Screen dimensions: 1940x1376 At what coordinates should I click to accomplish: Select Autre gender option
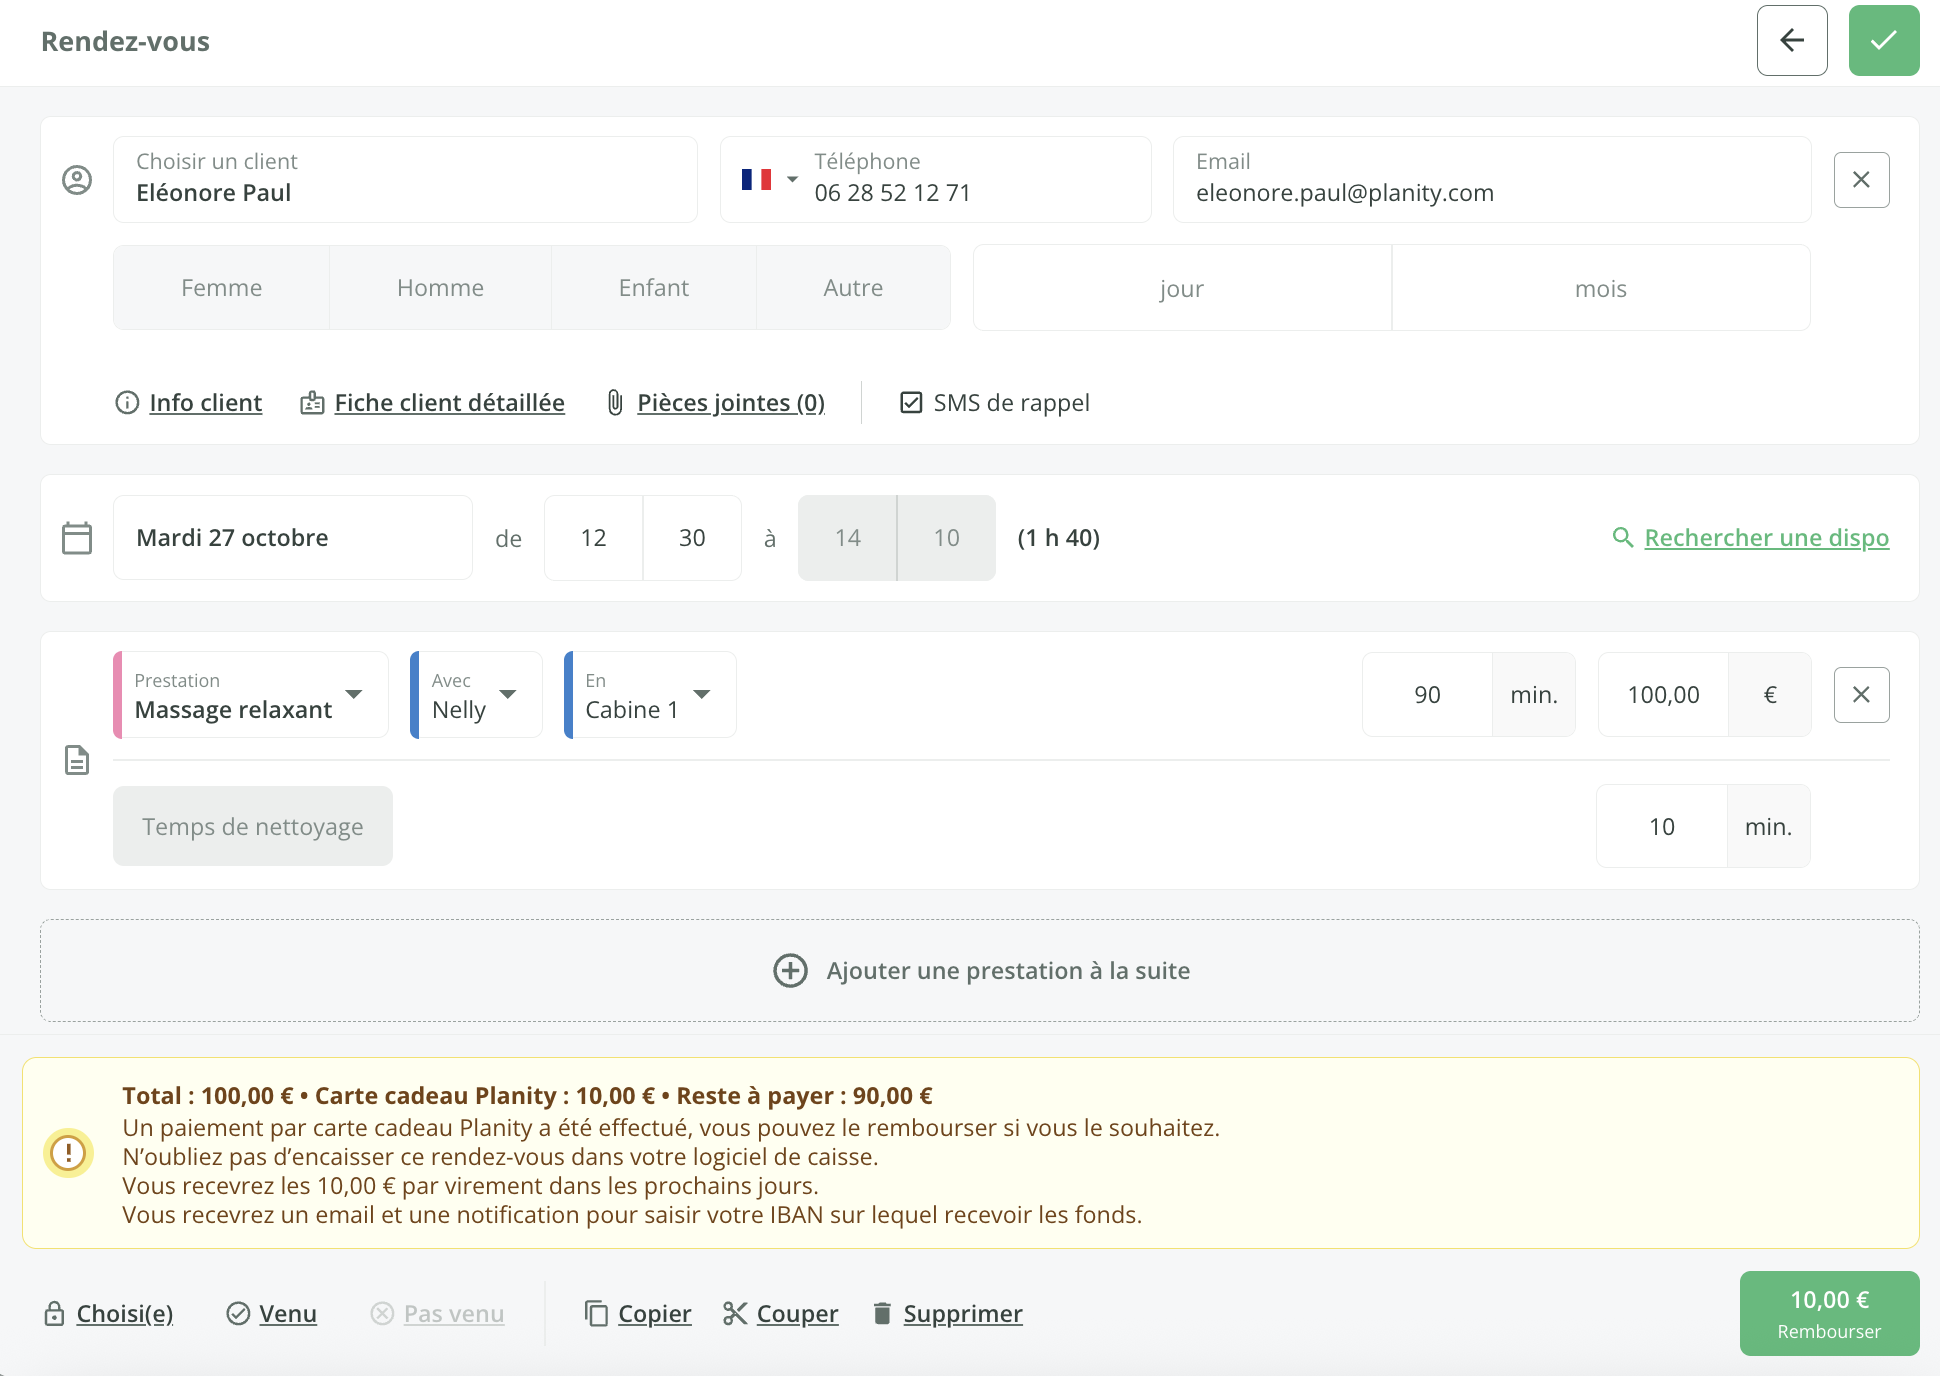(x=853, y=288)
